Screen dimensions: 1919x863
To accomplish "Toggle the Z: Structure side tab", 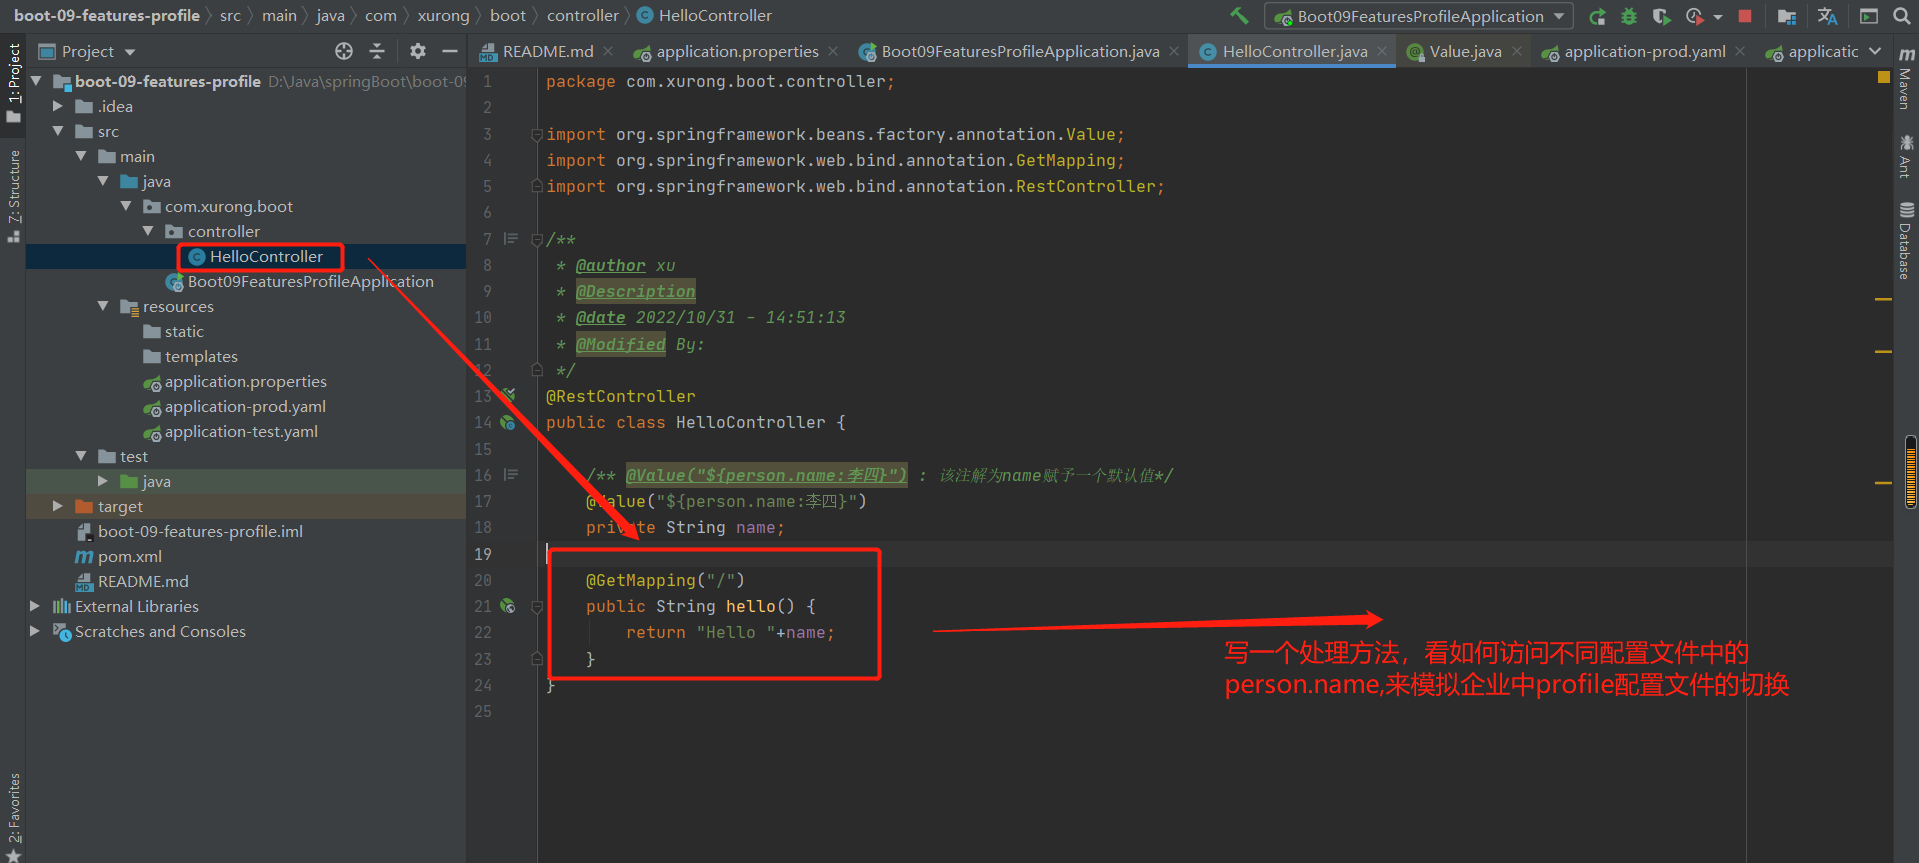I will (x=14, y=196).
